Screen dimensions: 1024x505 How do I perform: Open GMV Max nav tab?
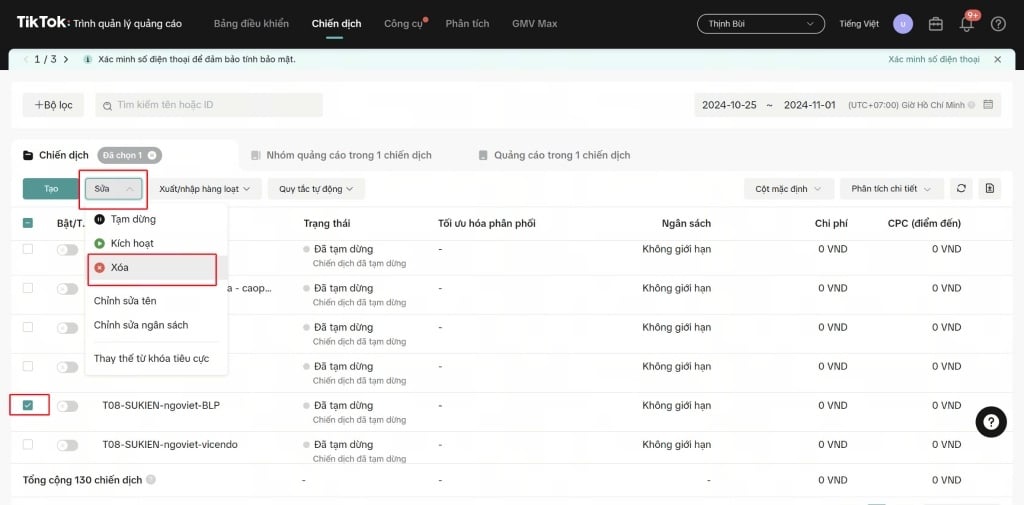pyautogui.click(x=535, y=24)
